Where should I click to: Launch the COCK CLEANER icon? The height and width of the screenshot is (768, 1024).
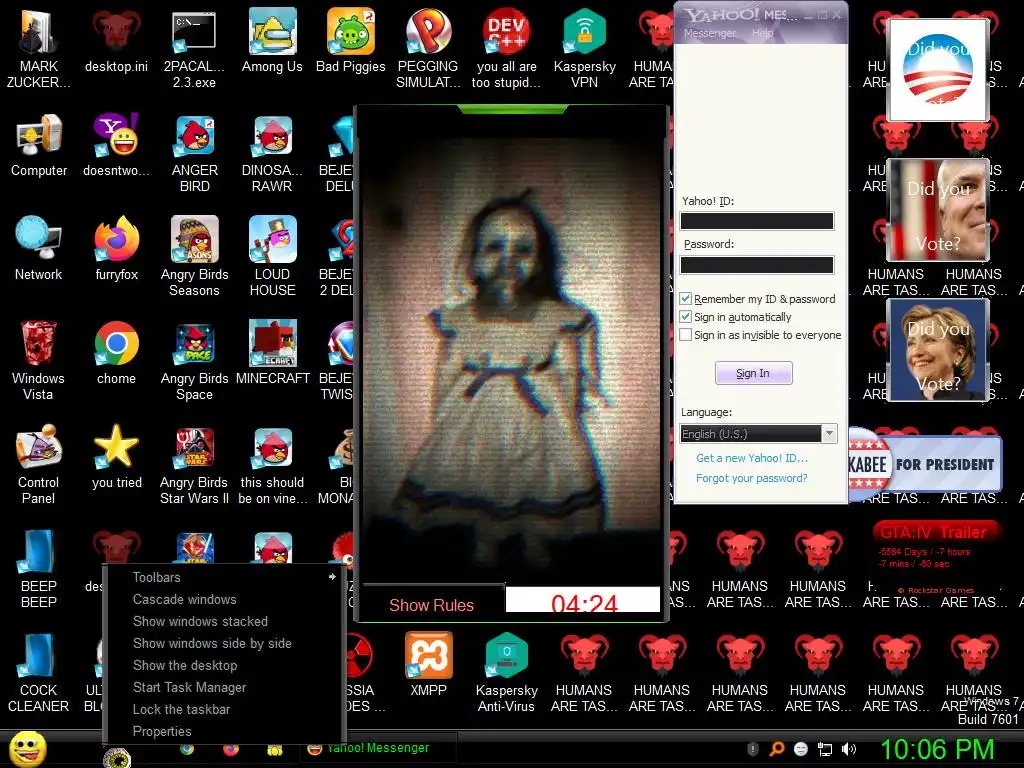[x=39, y=673]
